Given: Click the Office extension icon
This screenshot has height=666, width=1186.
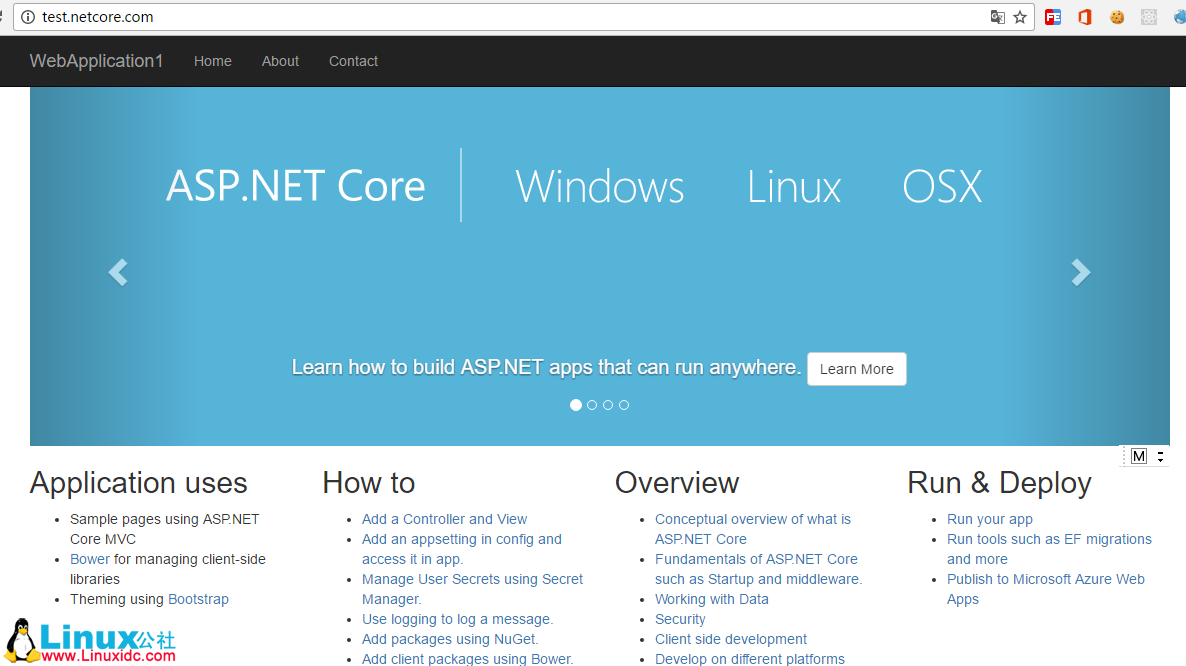Looking at the screenshot, I should [x=1085, y=17].
